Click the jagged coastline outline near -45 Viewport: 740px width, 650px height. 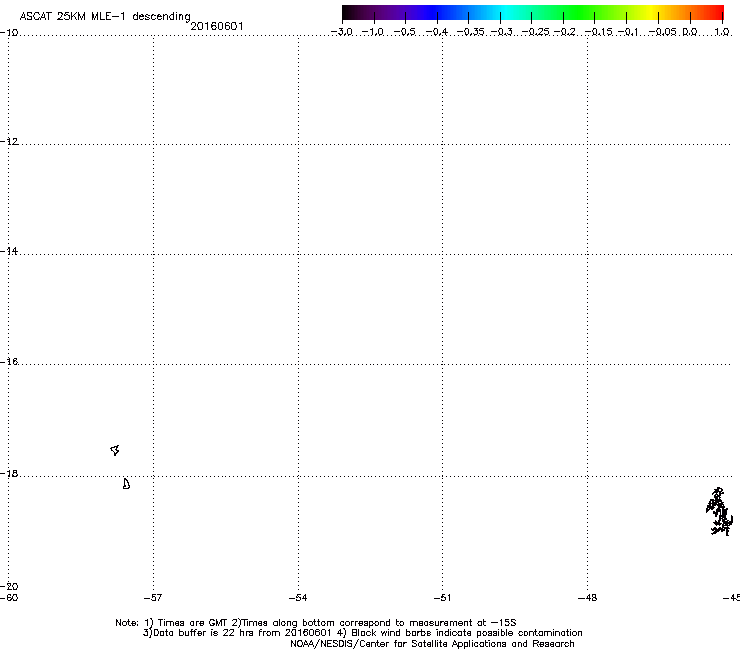719,512
